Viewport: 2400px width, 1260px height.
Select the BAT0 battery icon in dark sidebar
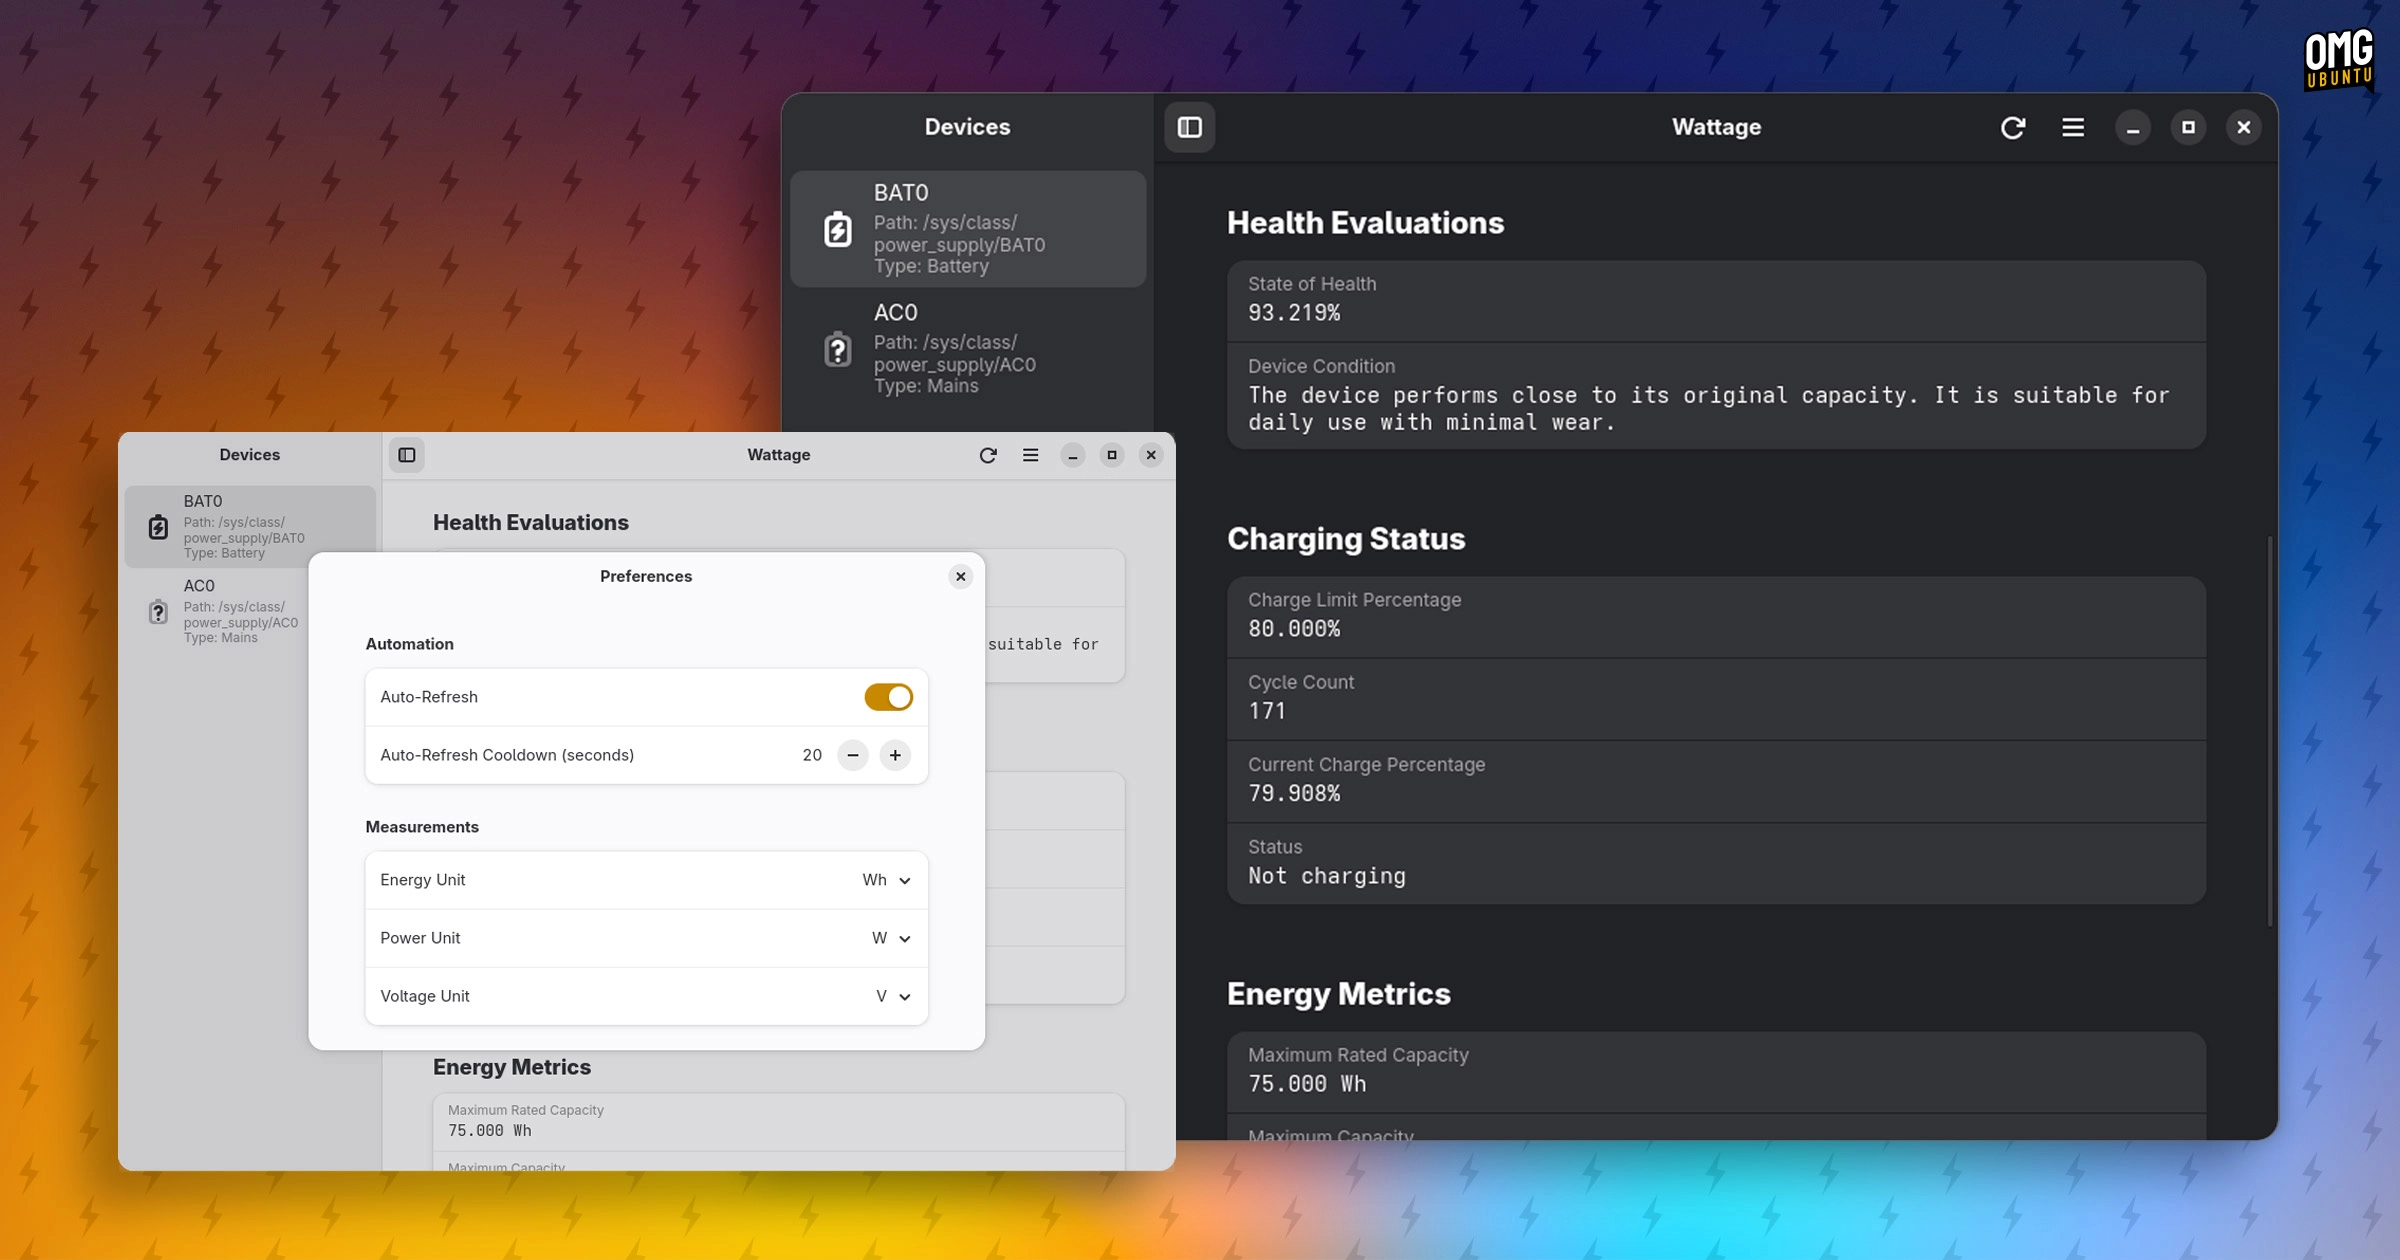(836, 229)
